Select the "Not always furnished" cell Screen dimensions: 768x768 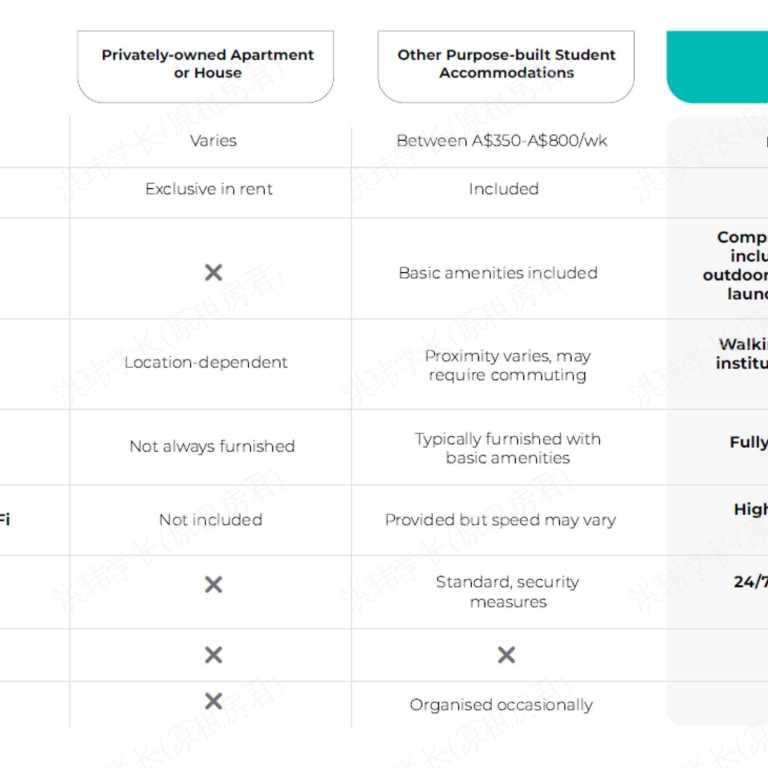tap(212, 447)
